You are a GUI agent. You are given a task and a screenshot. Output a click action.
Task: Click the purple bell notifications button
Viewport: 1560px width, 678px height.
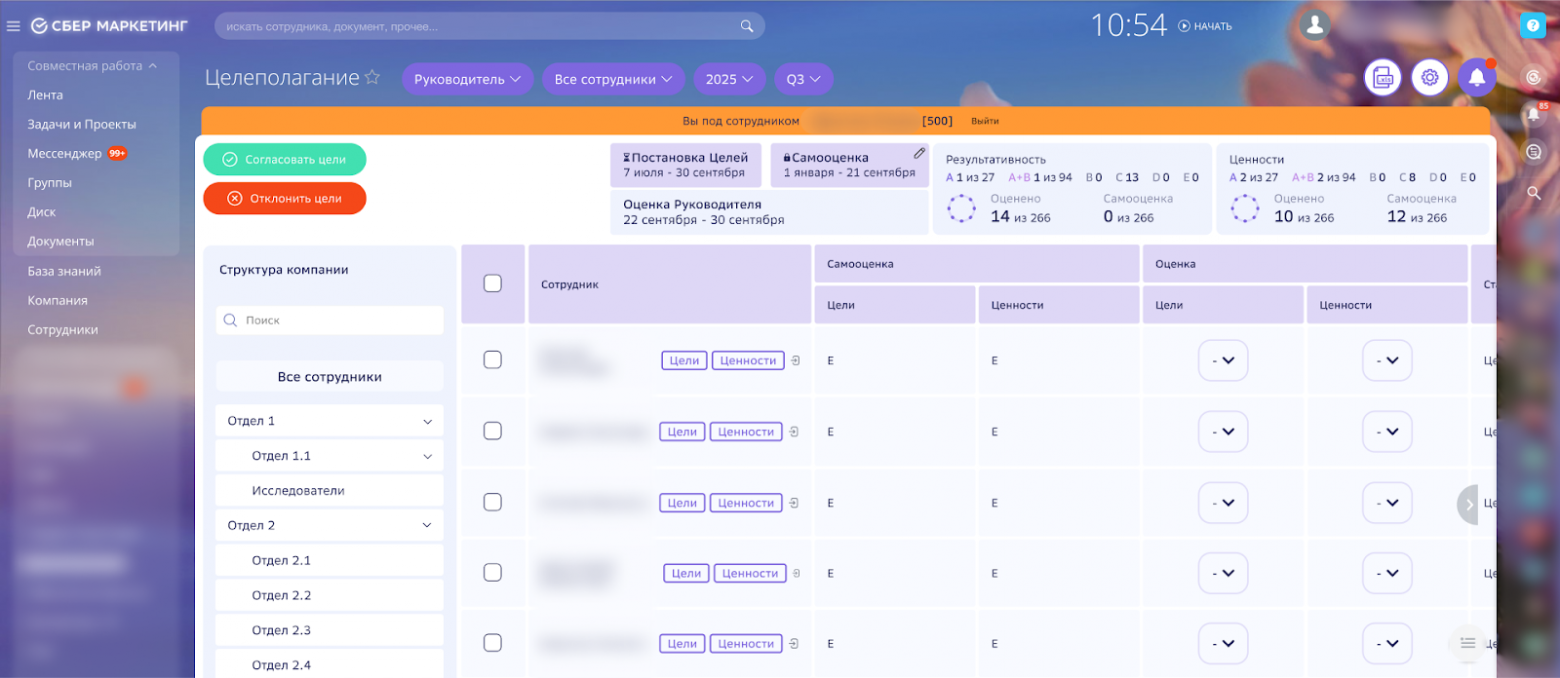(1476, 78)
